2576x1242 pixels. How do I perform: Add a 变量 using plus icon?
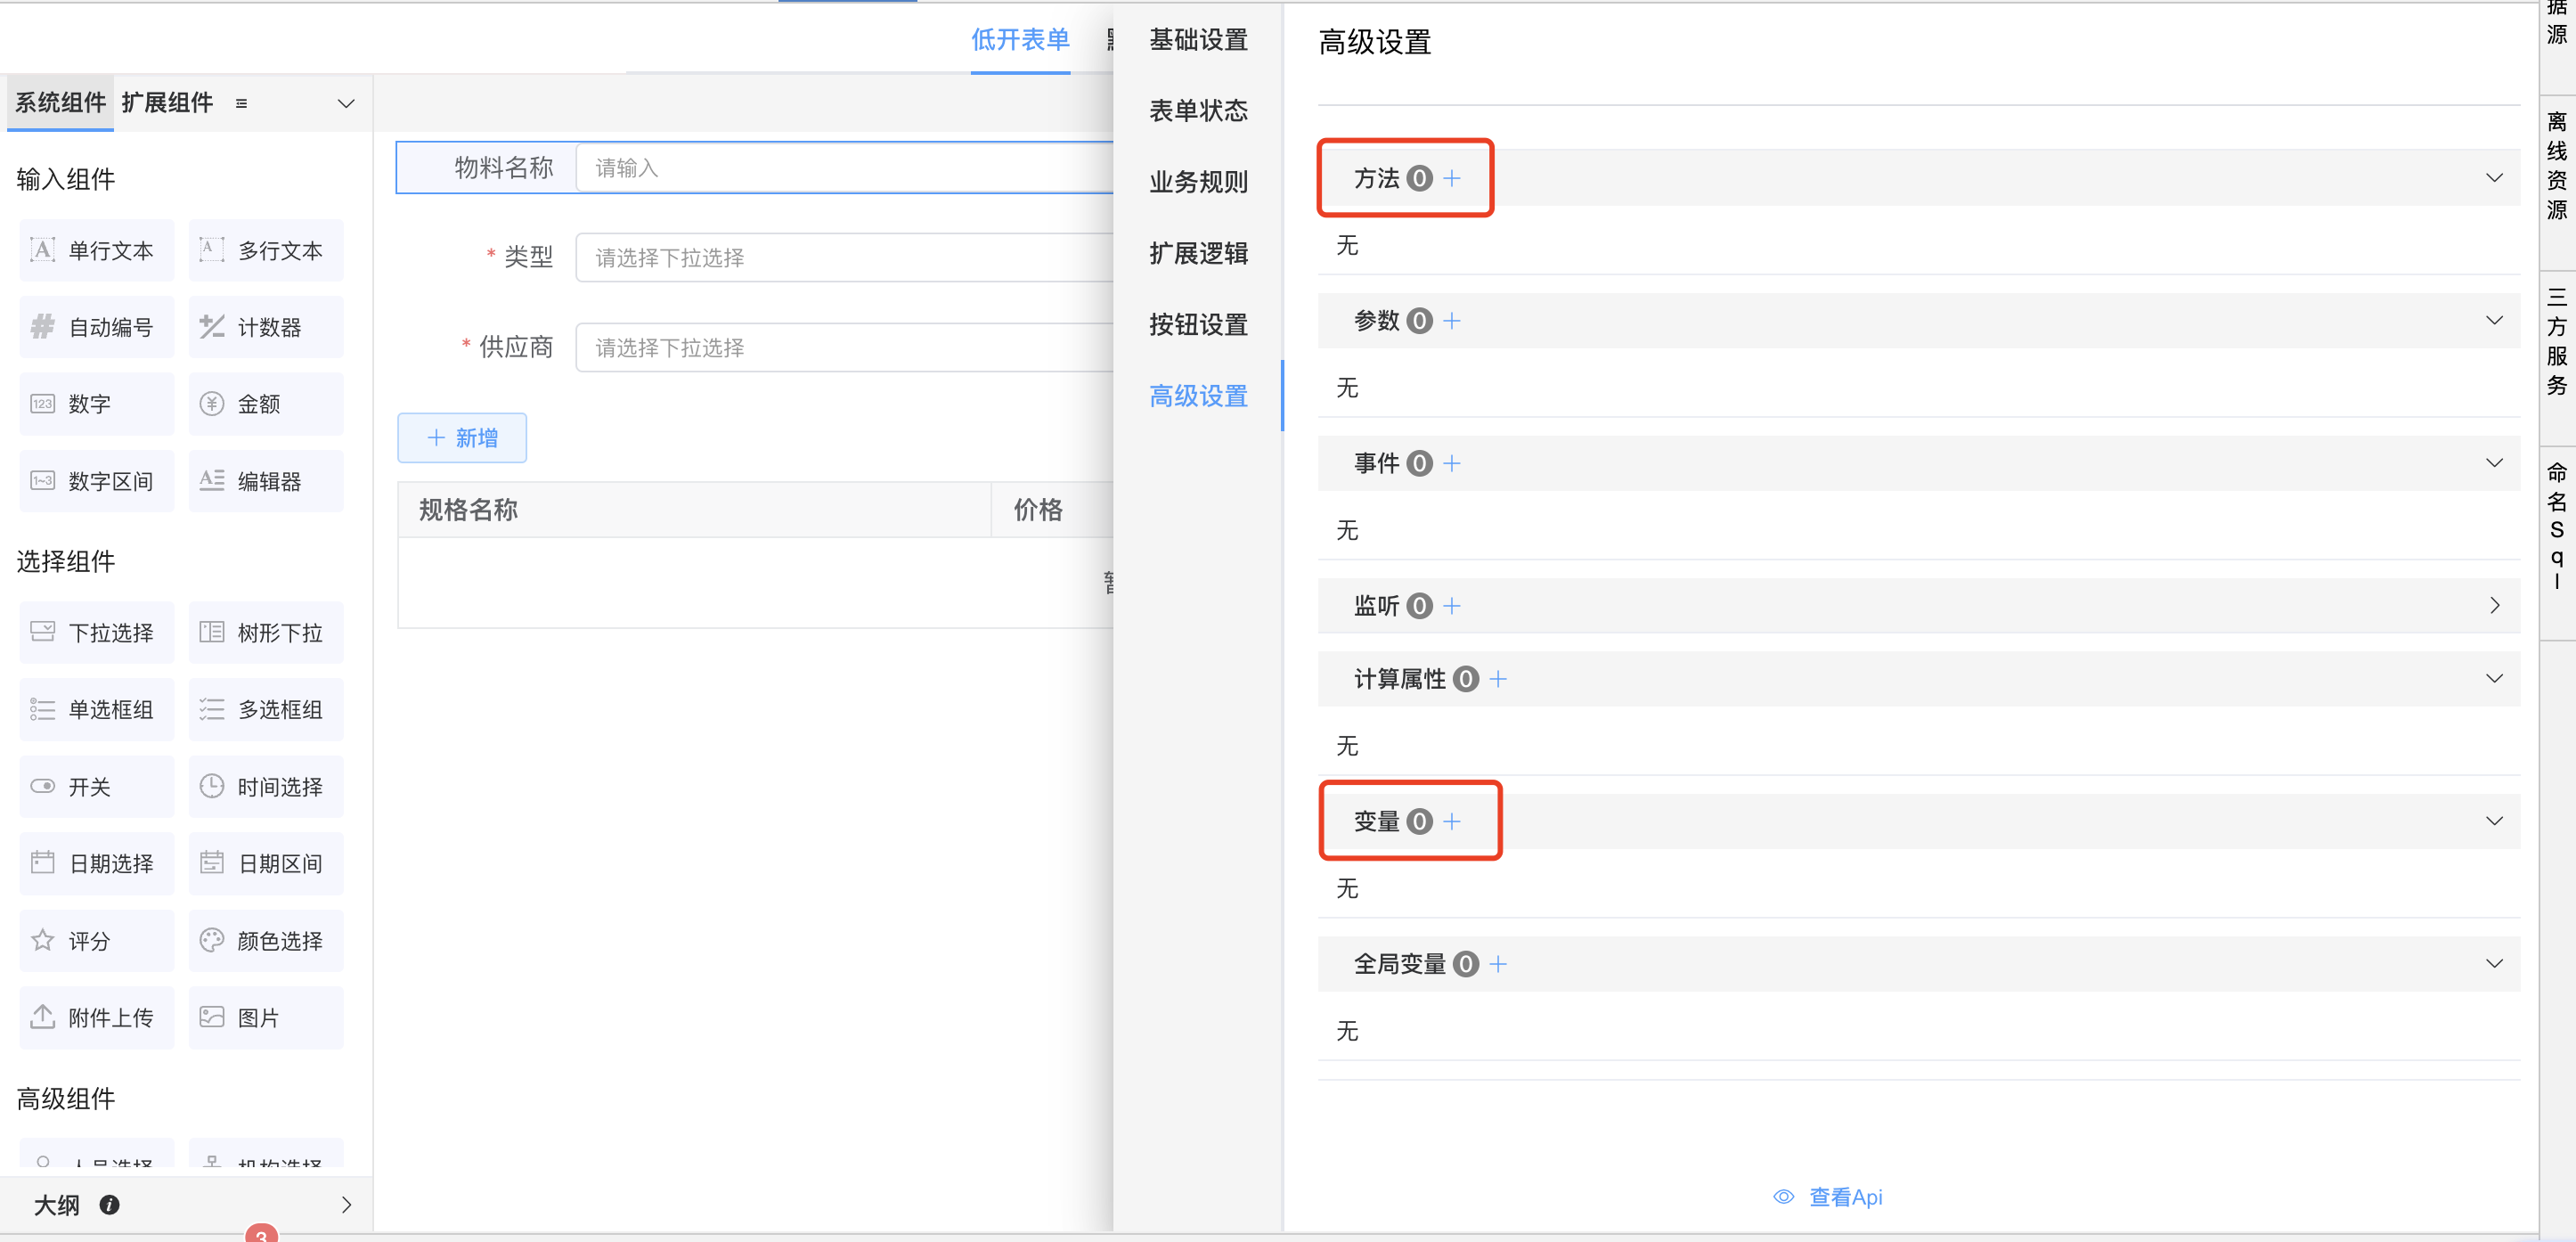point(1451,821)
